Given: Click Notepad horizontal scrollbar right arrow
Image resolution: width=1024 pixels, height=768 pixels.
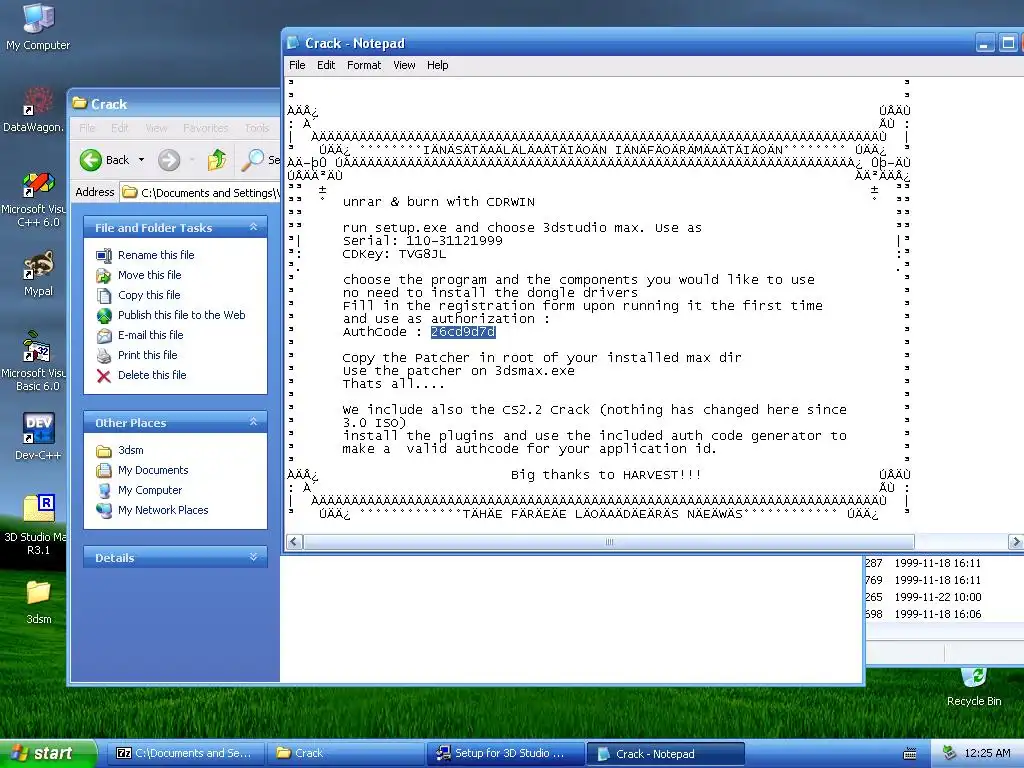Looking at the screenshot, I should (1016, 542).
